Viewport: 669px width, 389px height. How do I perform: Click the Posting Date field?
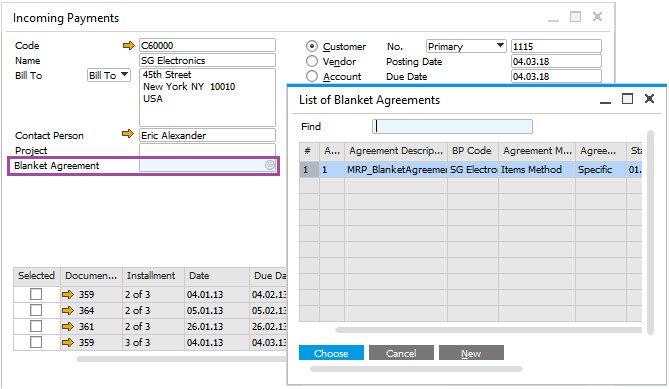[x=556, y=61]
